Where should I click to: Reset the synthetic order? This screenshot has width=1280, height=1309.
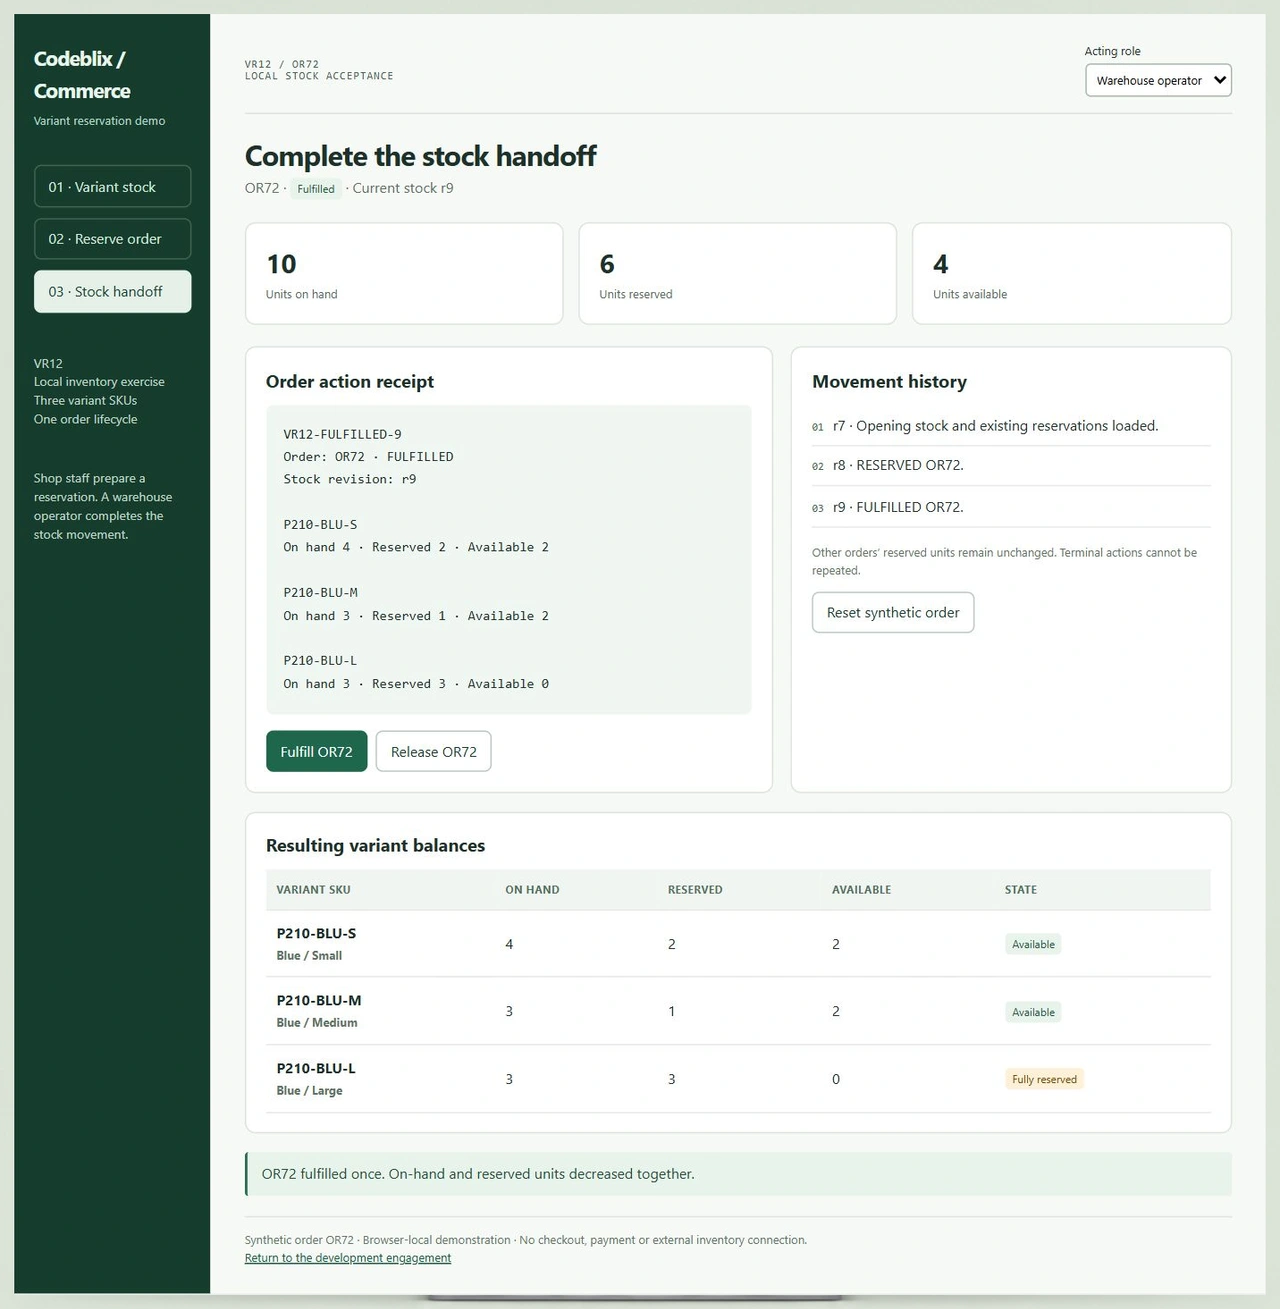(x=893, y=613)
